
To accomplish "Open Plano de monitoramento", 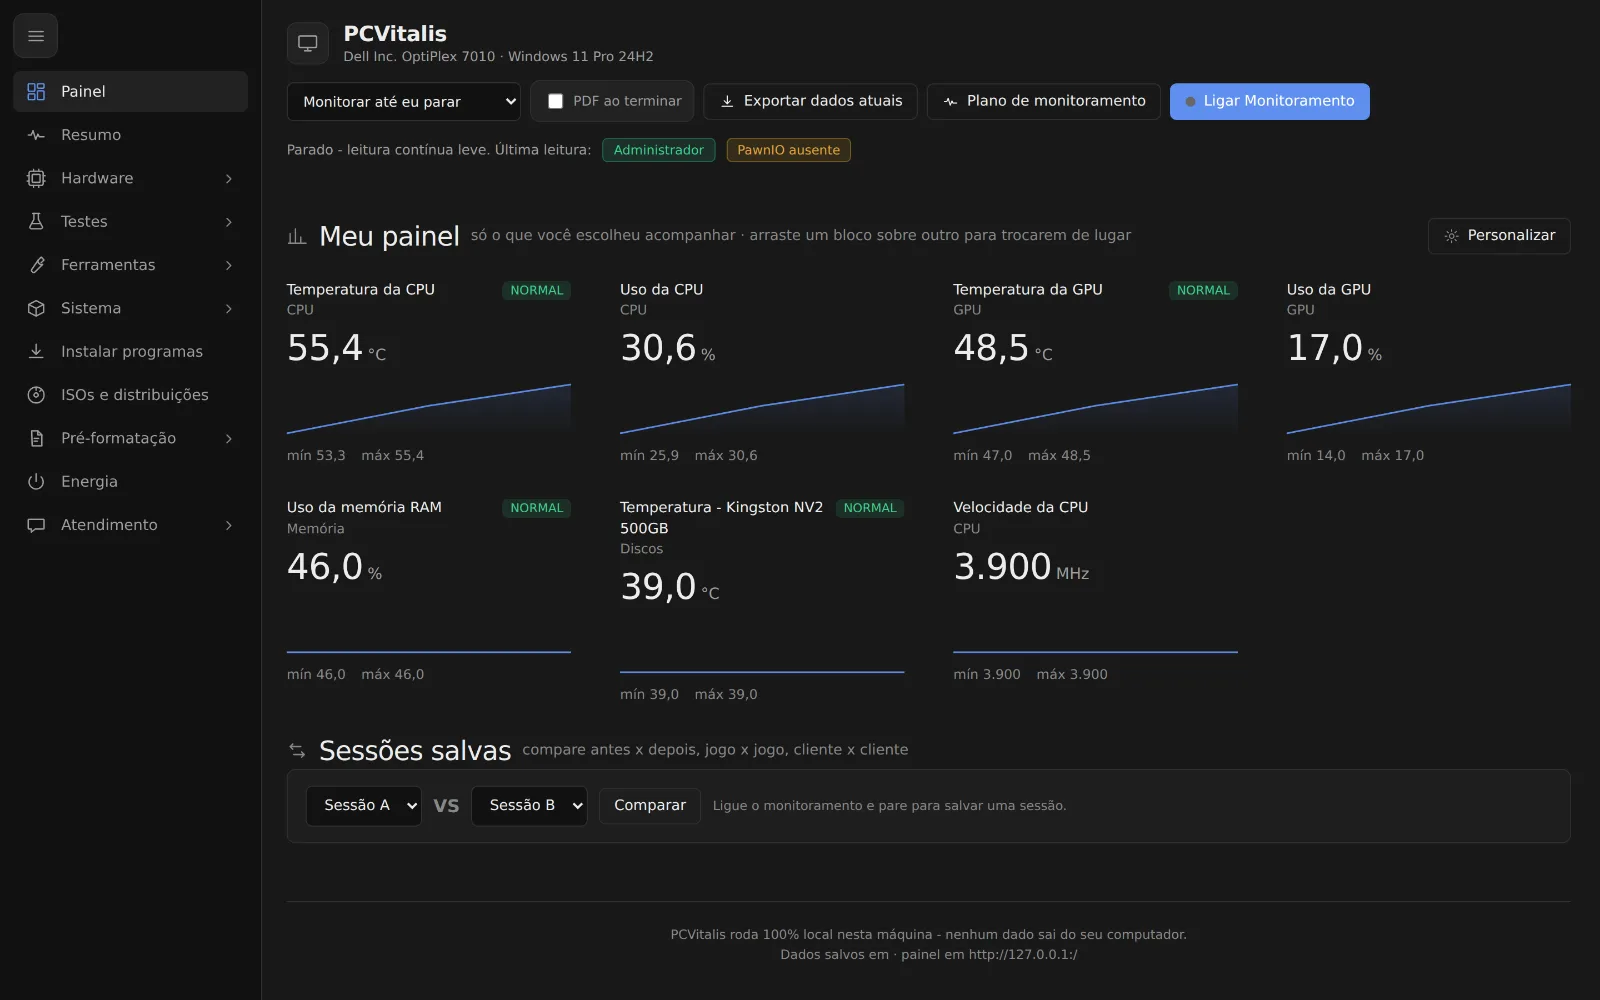I will click(x=1044, y=101).
